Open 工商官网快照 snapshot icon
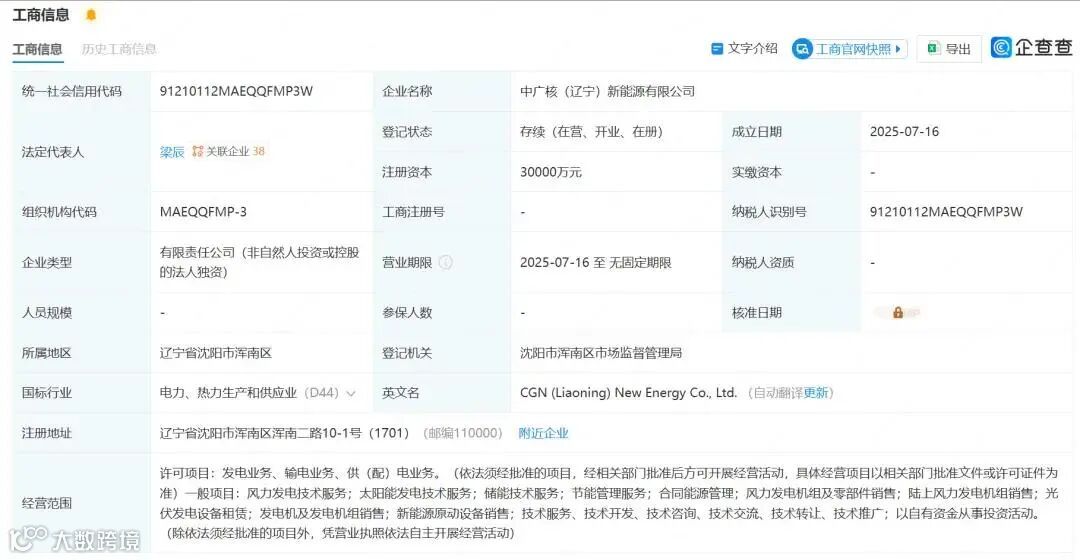1080x560 pixels. pos(802,49)
